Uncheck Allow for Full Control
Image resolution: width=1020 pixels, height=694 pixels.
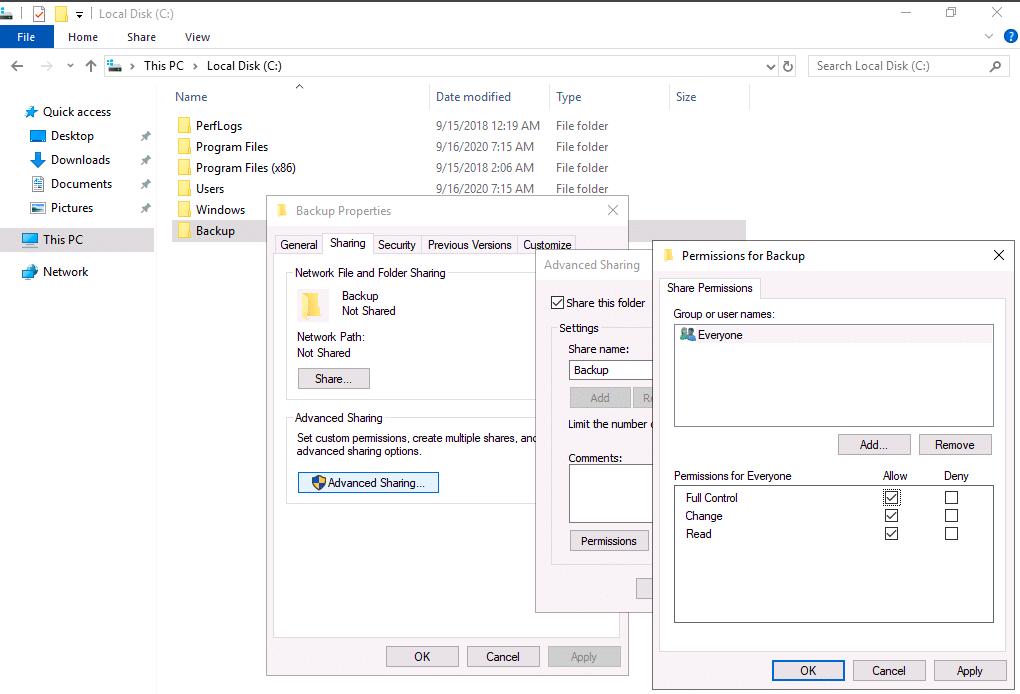(x=891, y=498)
